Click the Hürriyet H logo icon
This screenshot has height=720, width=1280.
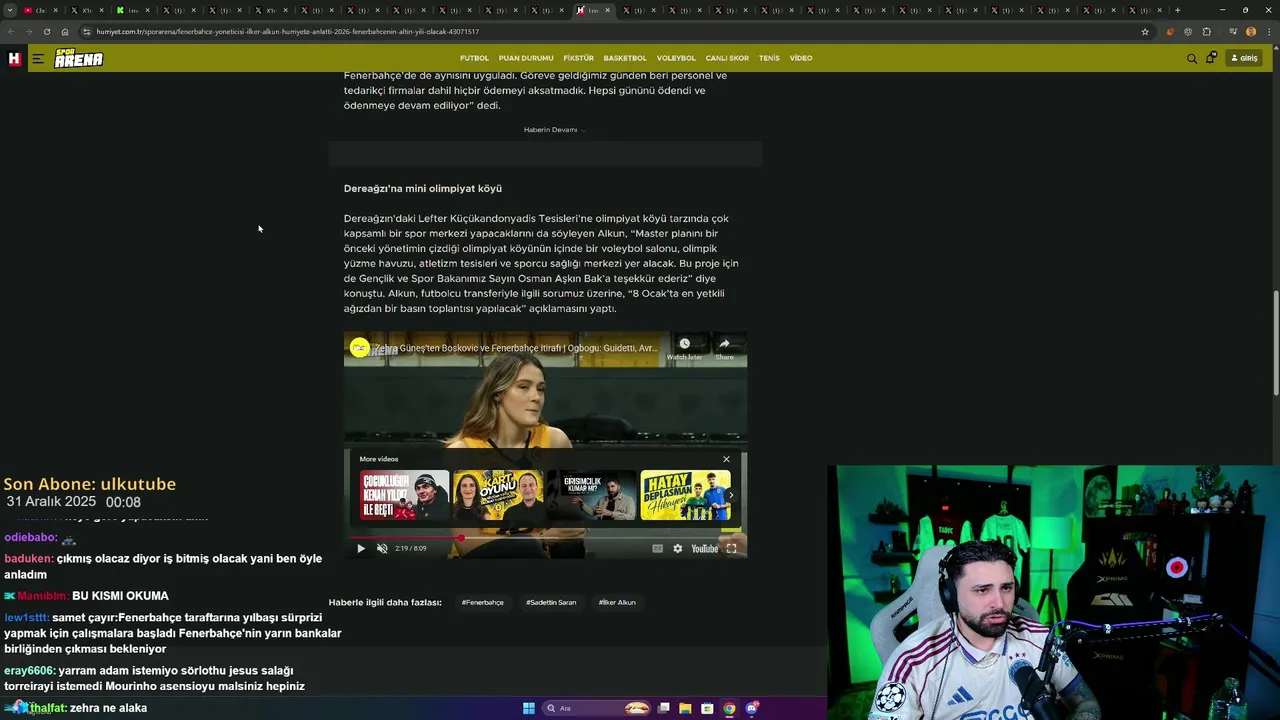tap(14, 58)
